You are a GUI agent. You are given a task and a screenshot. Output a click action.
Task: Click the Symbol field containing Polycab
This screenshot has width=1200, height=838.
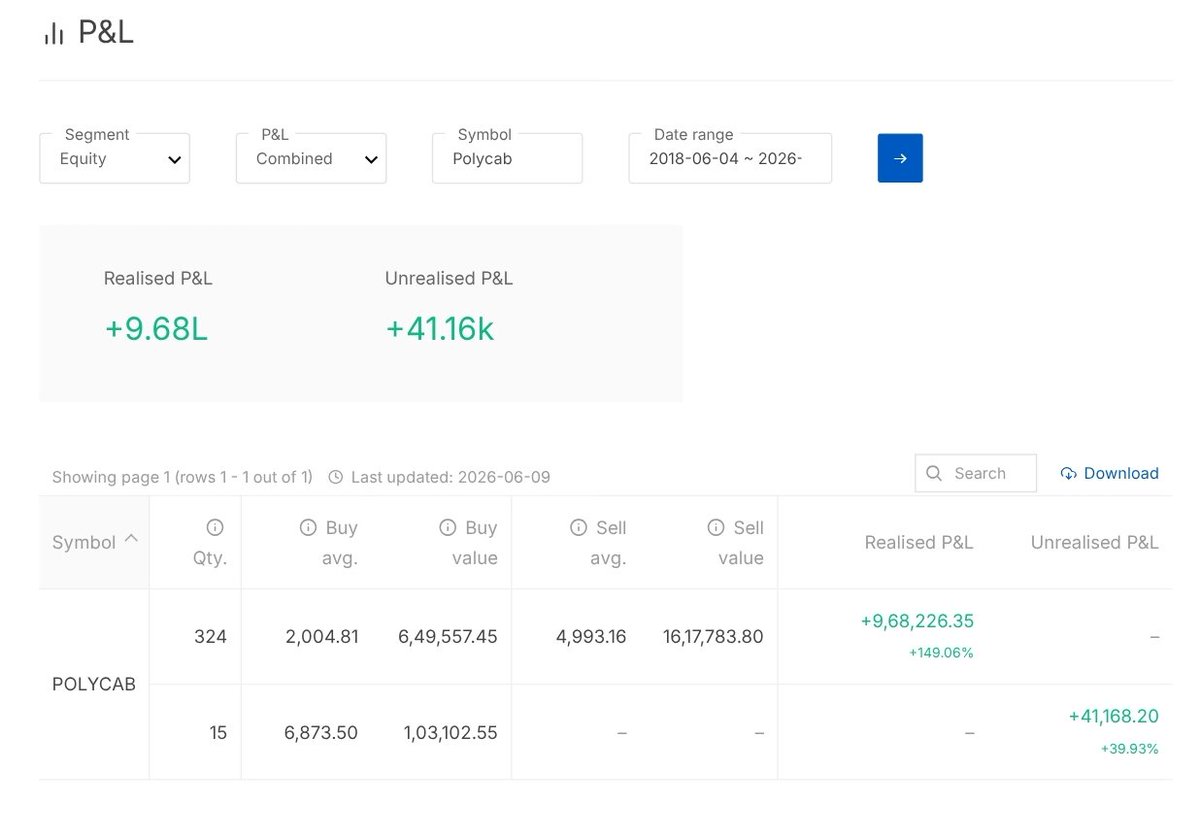507,158
